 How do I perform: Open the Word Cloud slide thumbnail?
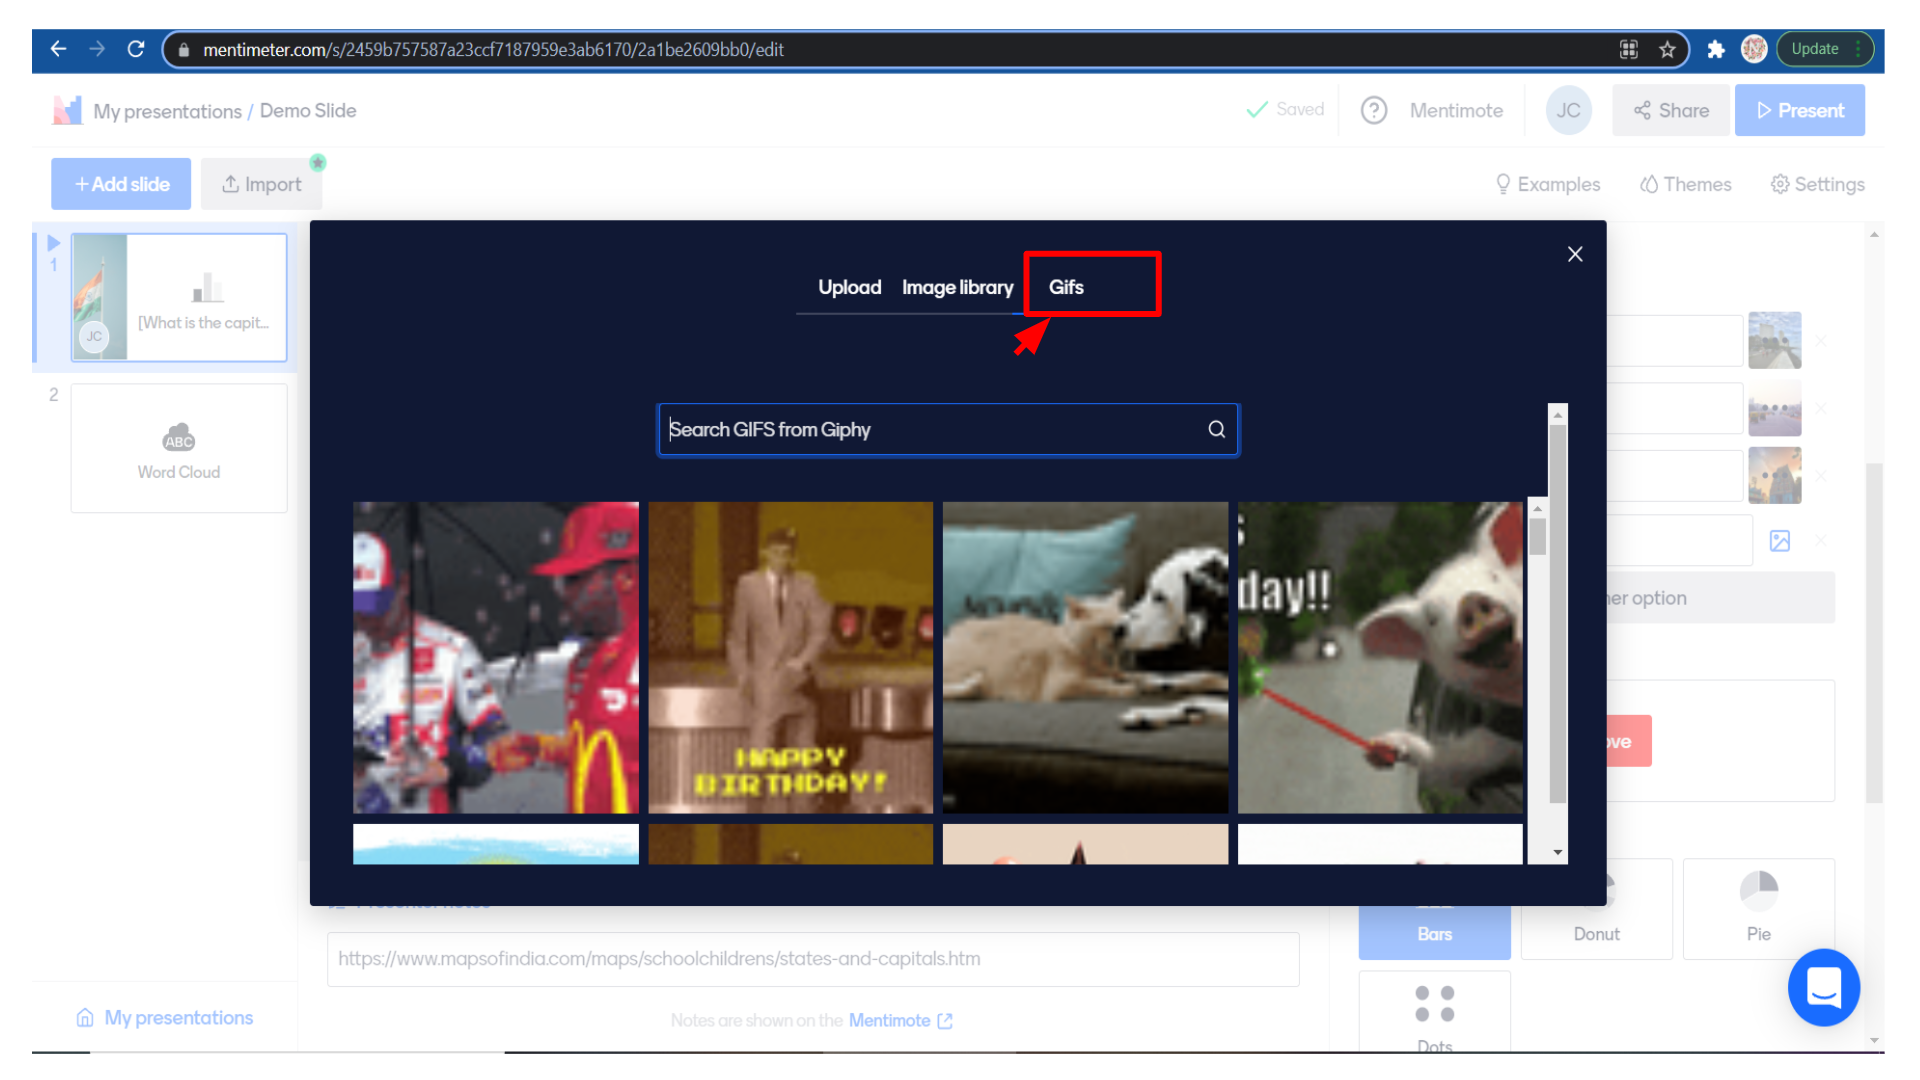(x=179, y=448)
